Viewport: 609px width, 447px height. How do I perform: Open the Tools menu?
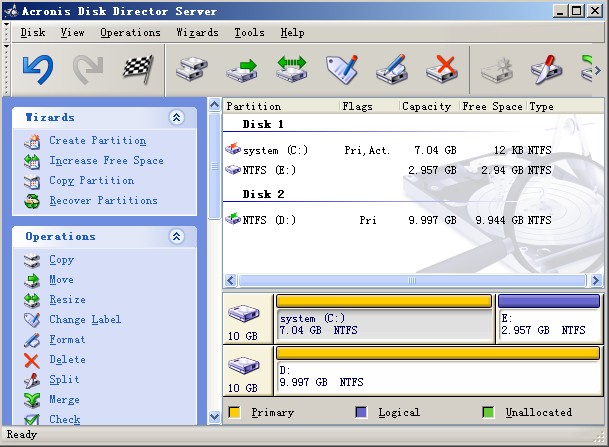pos(249,33)
